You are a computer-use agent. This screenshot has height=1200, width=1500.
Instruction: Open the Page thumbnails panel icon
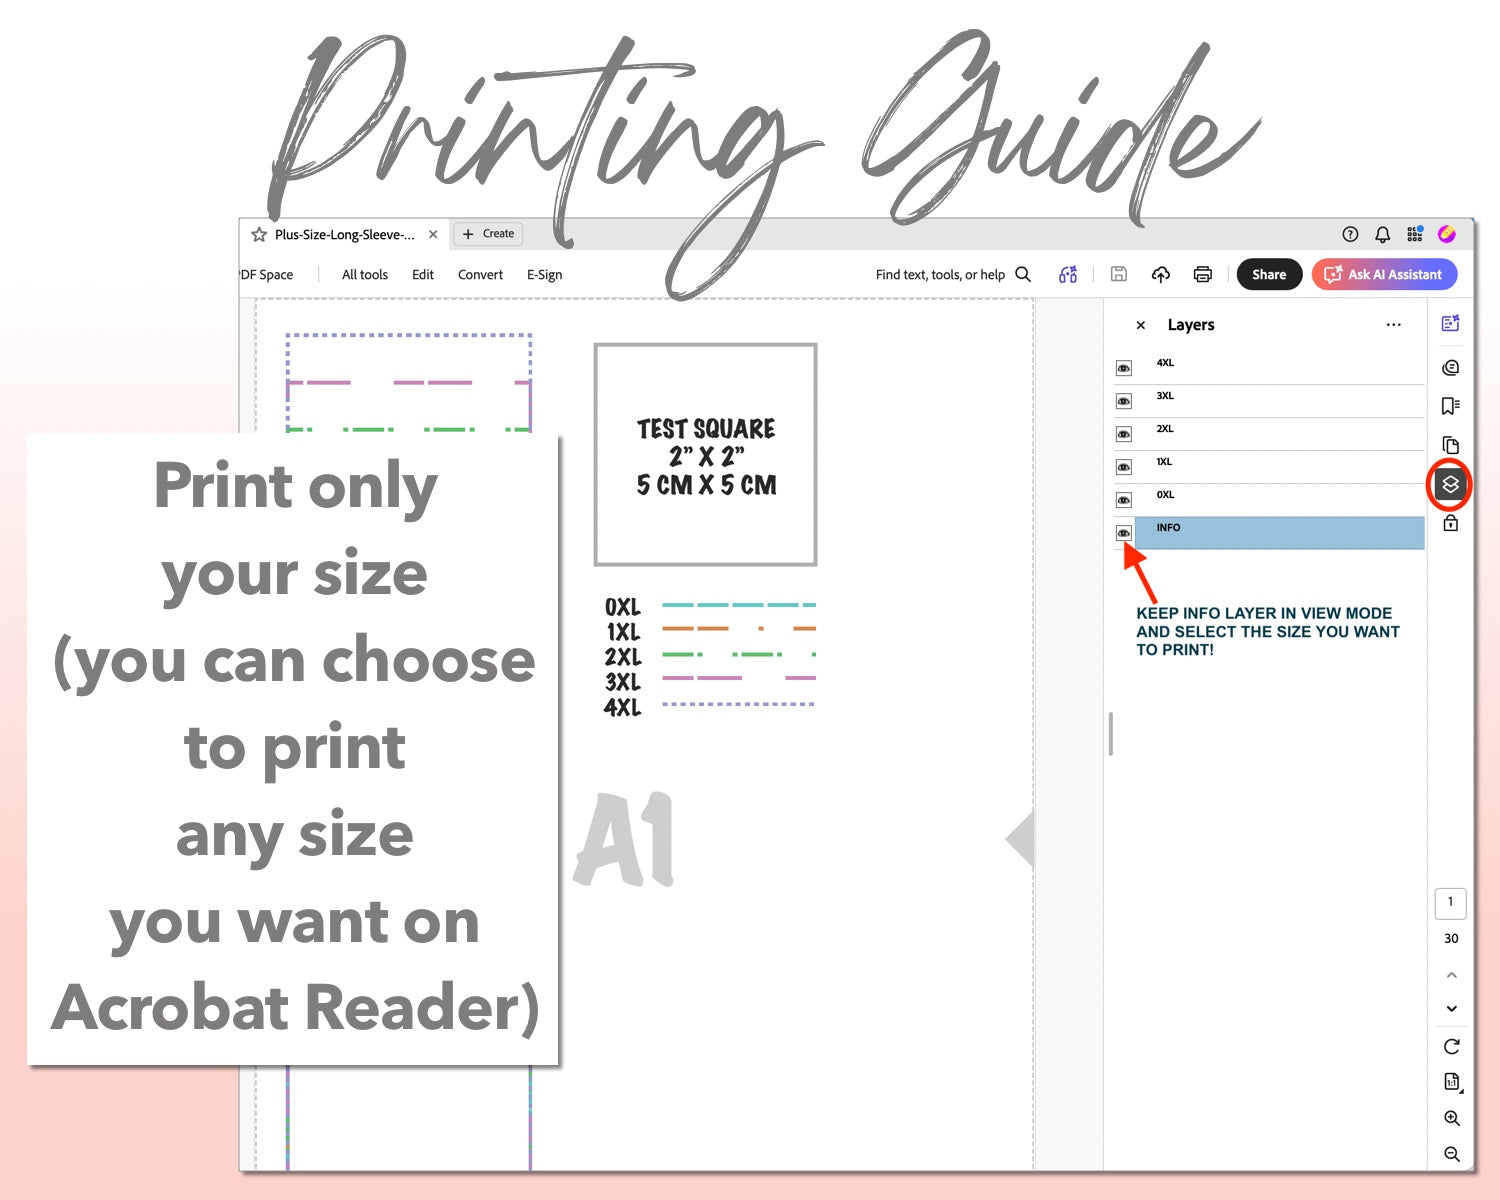pyautogui.click(x=1451, y=445)
